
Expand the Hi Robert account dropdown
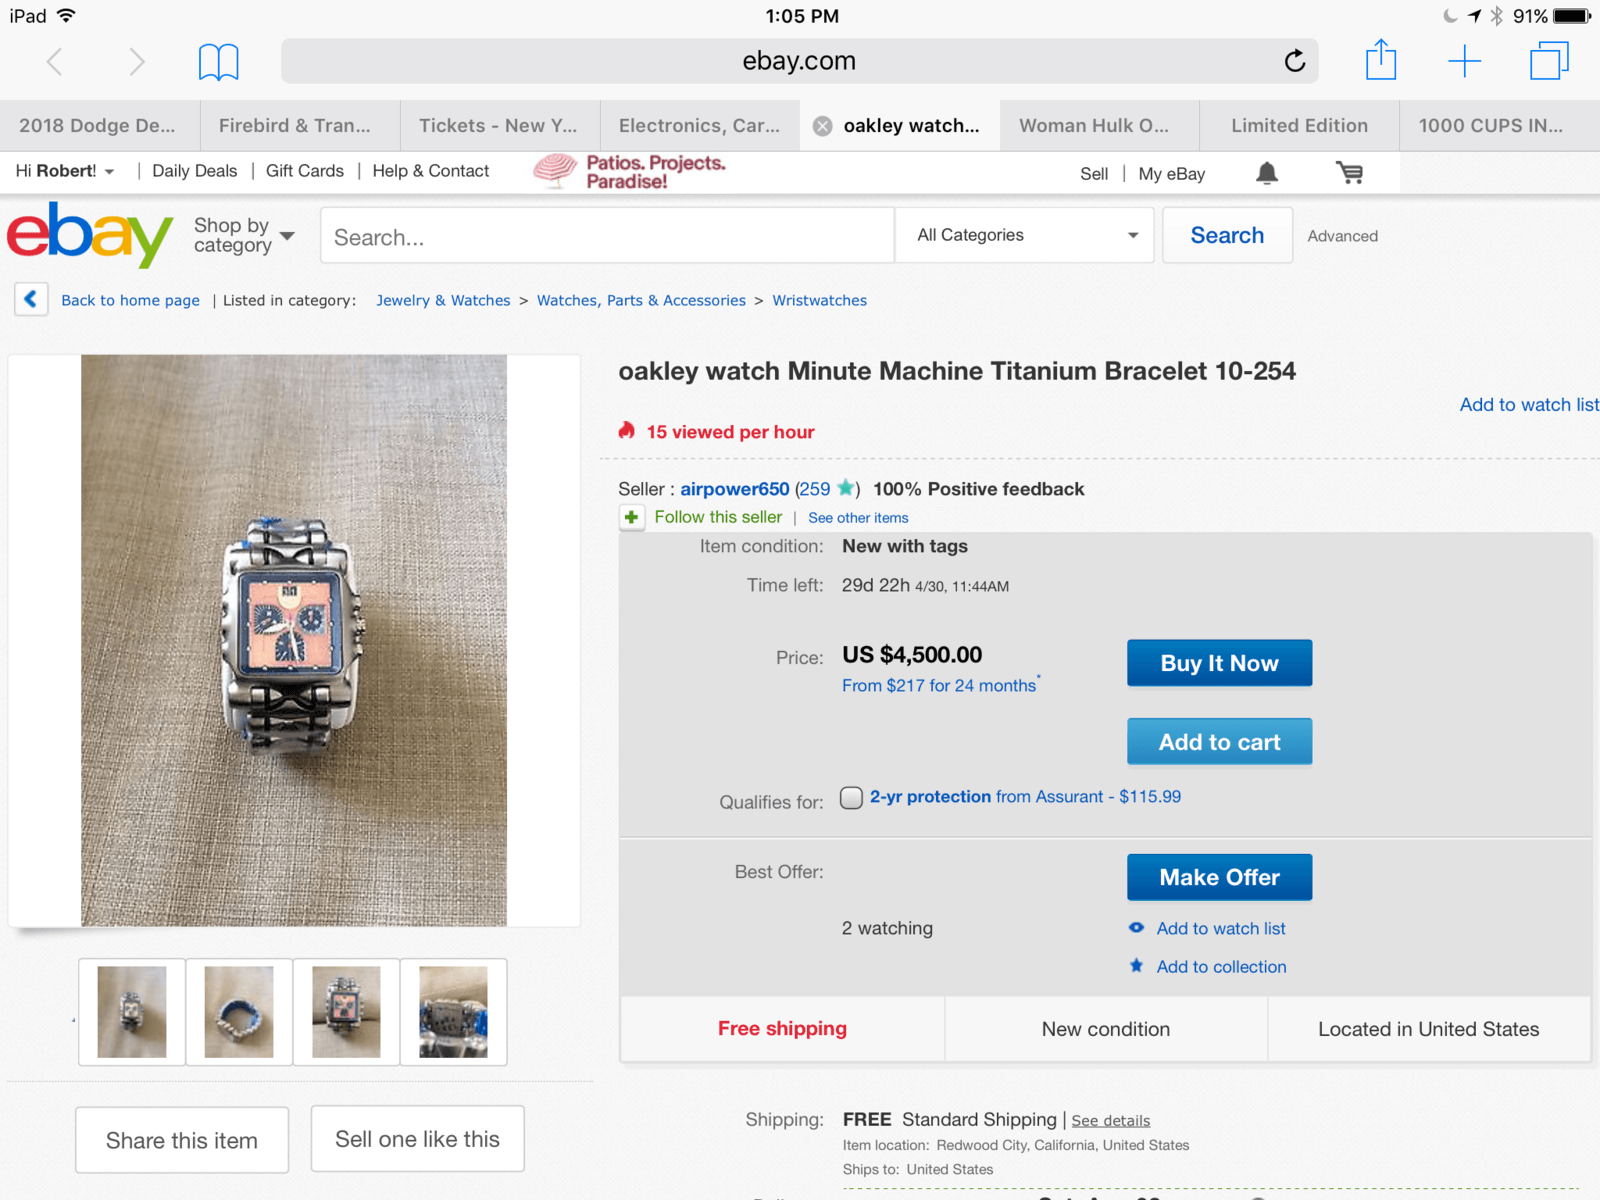(x=65, y=171)
